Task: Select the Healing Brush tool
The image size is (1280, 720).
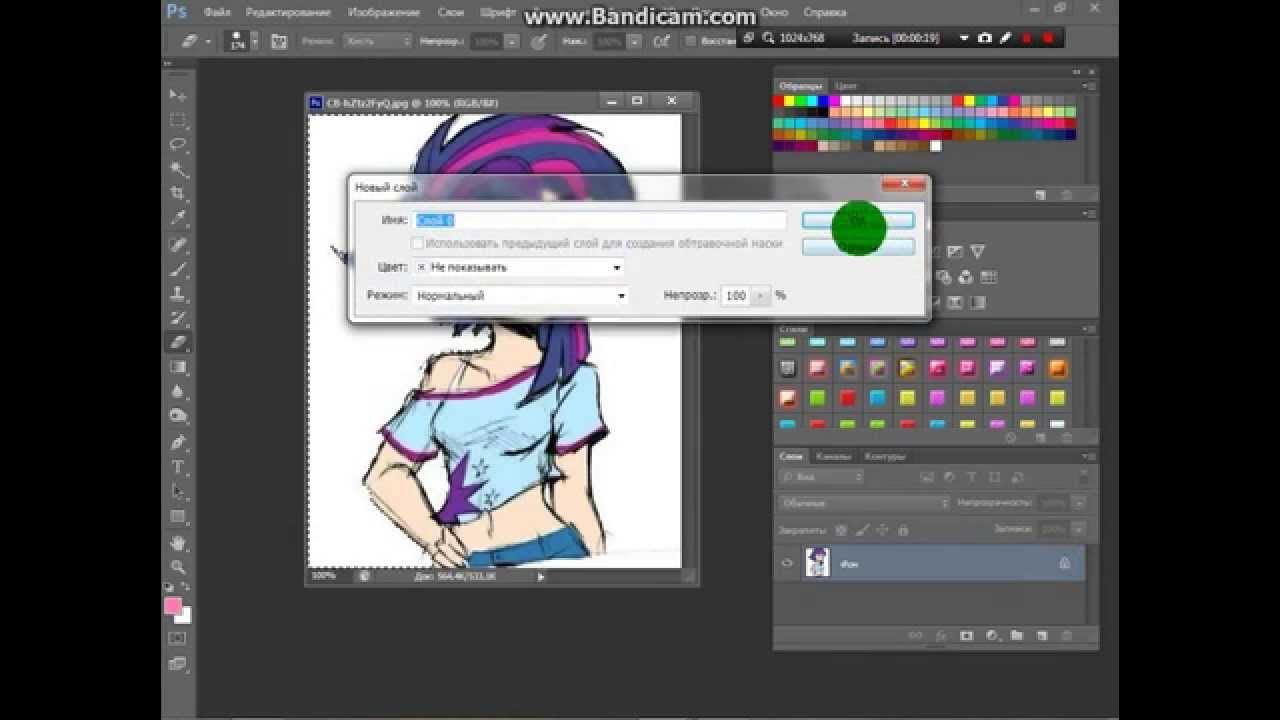Action: [178, 245]
